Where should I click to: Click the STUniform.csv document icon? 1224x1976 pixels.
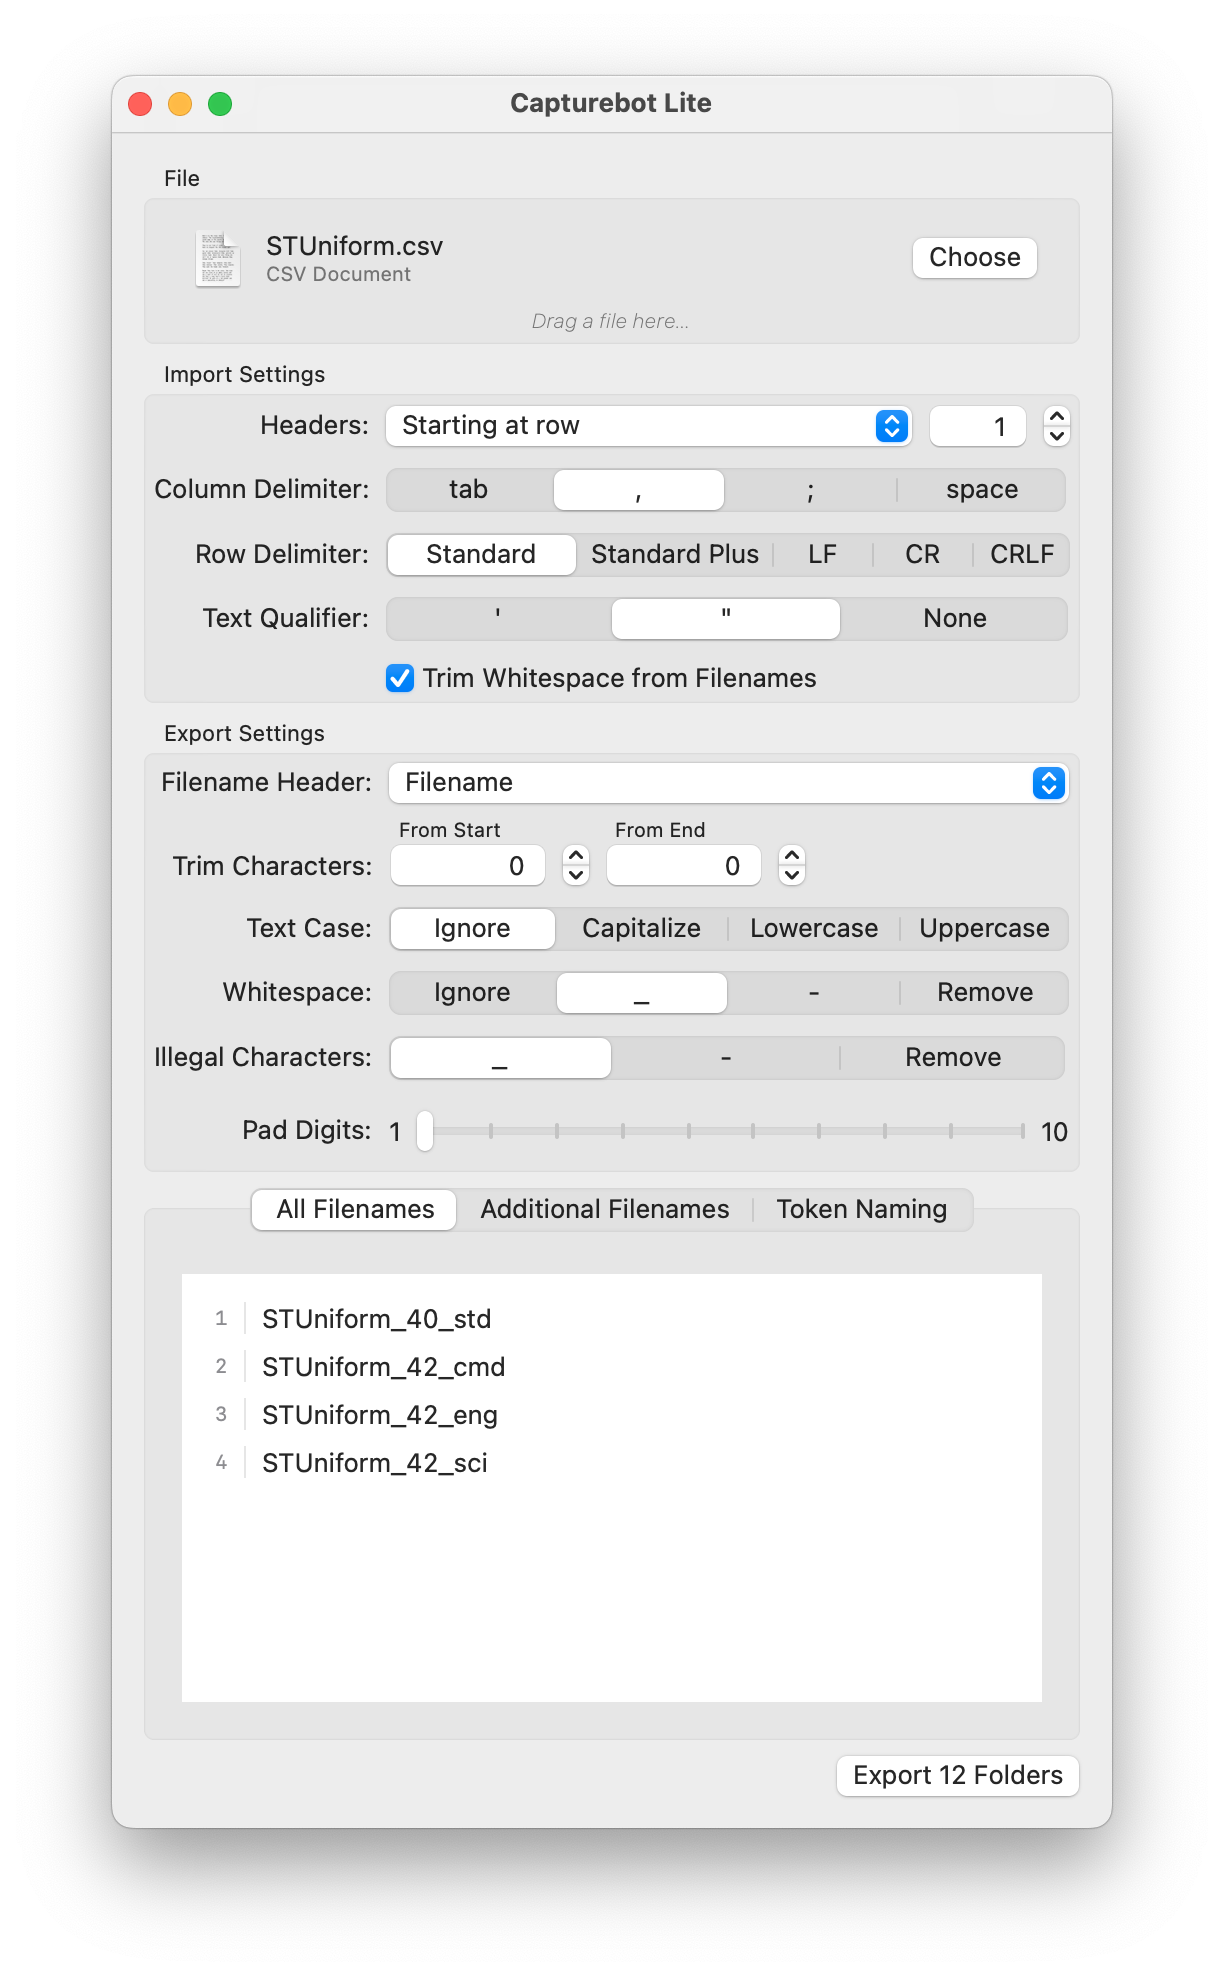click(x=217, y=260)
